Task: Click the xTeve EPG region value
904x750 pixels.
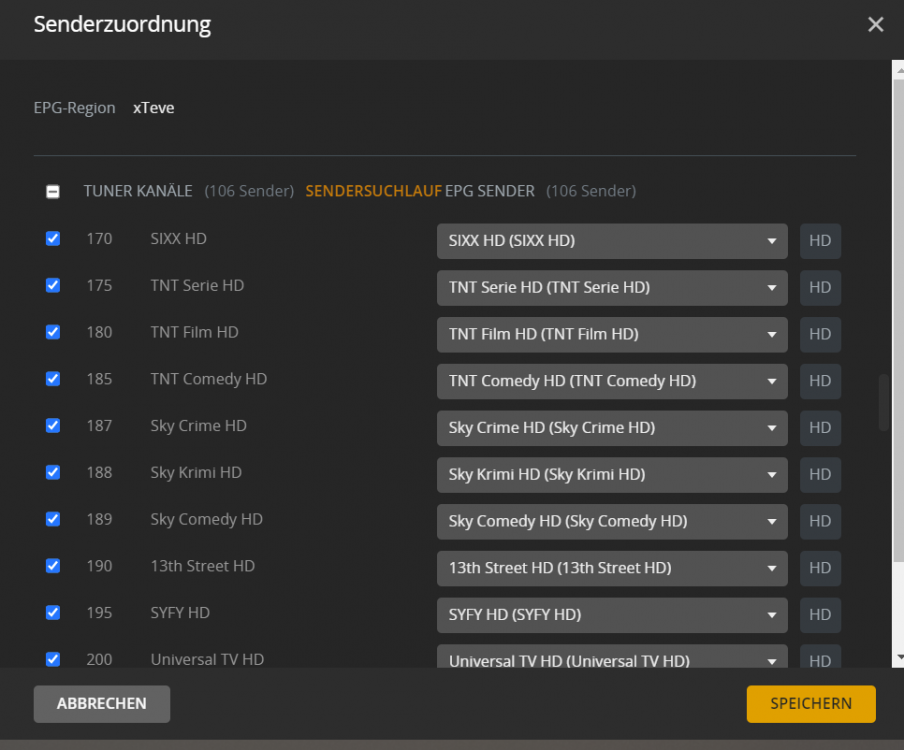Action: [x=153, y=108]
